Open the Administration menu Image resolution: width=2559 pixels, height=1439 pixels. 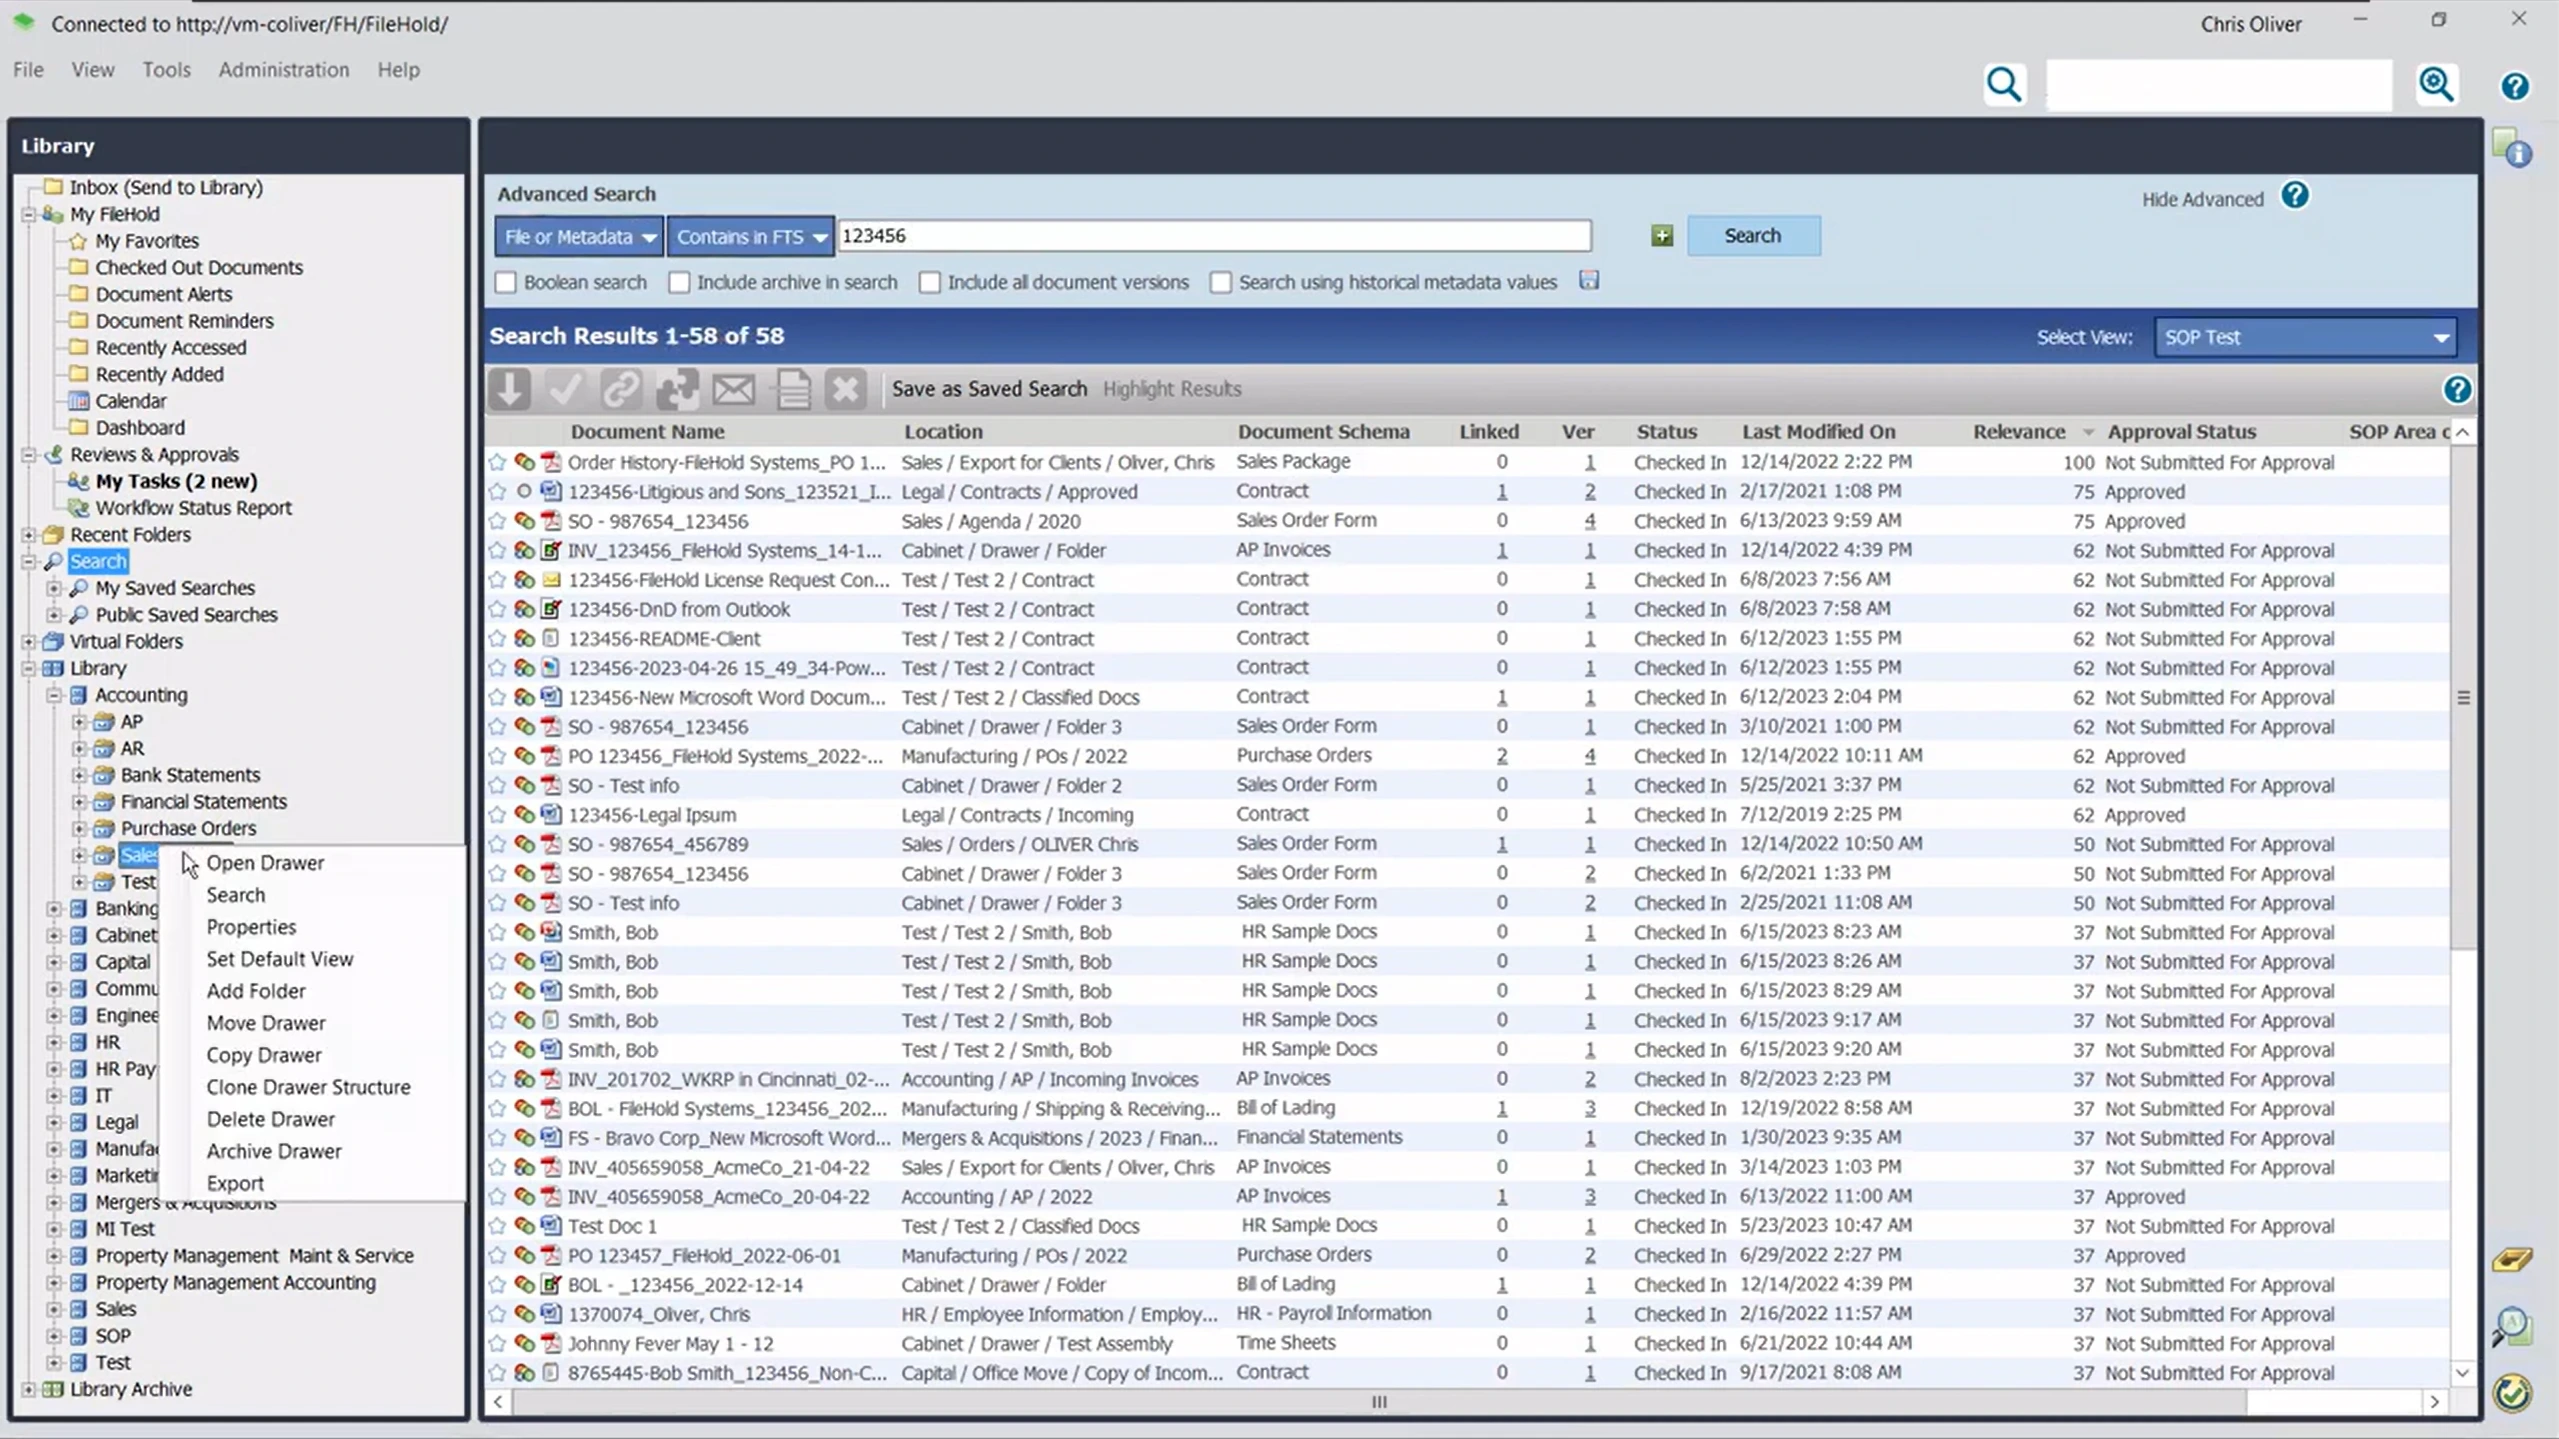click(x=284, y=70)
